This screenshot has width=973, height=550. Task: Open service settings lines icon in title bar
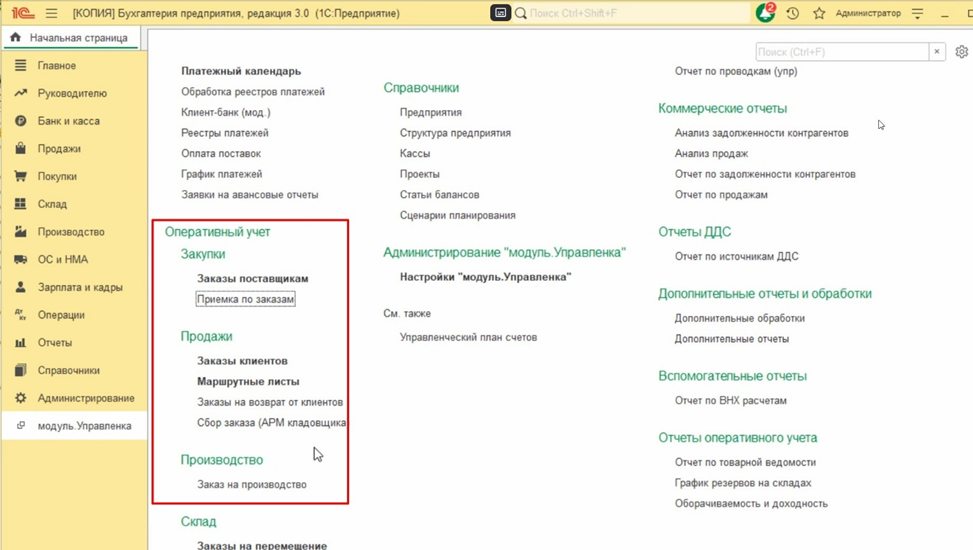pos(917,13)
